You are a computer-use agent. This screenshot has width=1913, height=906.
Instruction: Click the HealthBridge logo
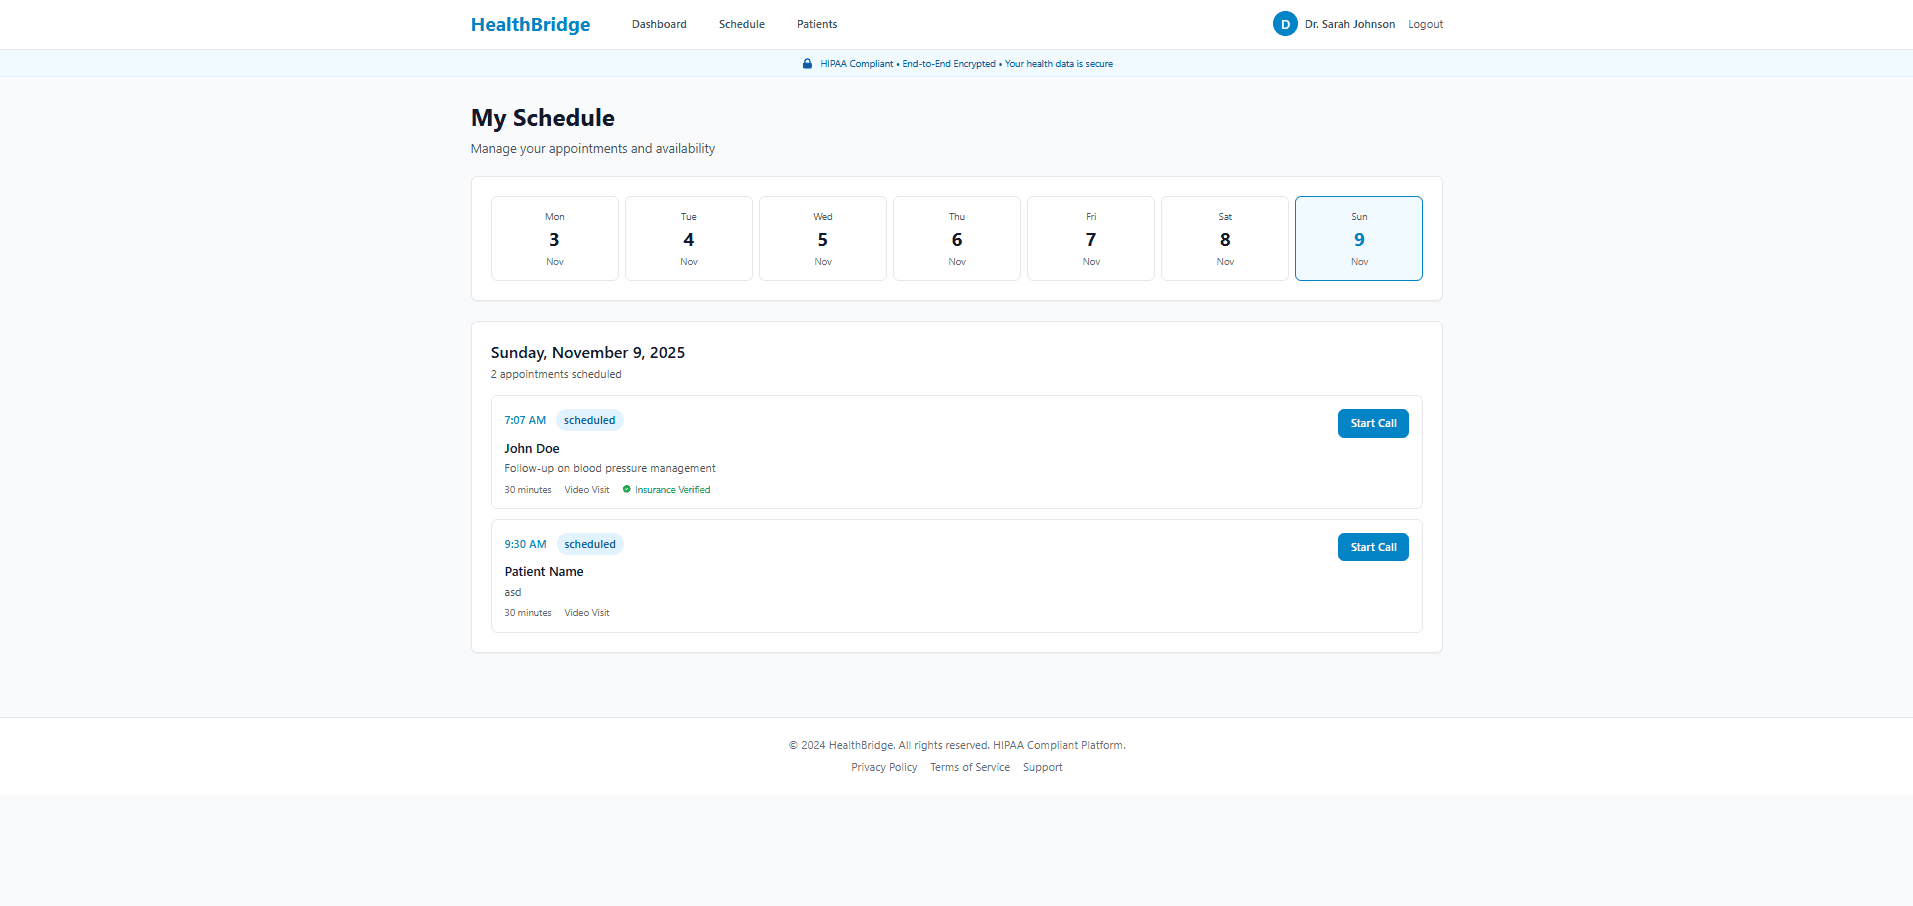(530, 24)
